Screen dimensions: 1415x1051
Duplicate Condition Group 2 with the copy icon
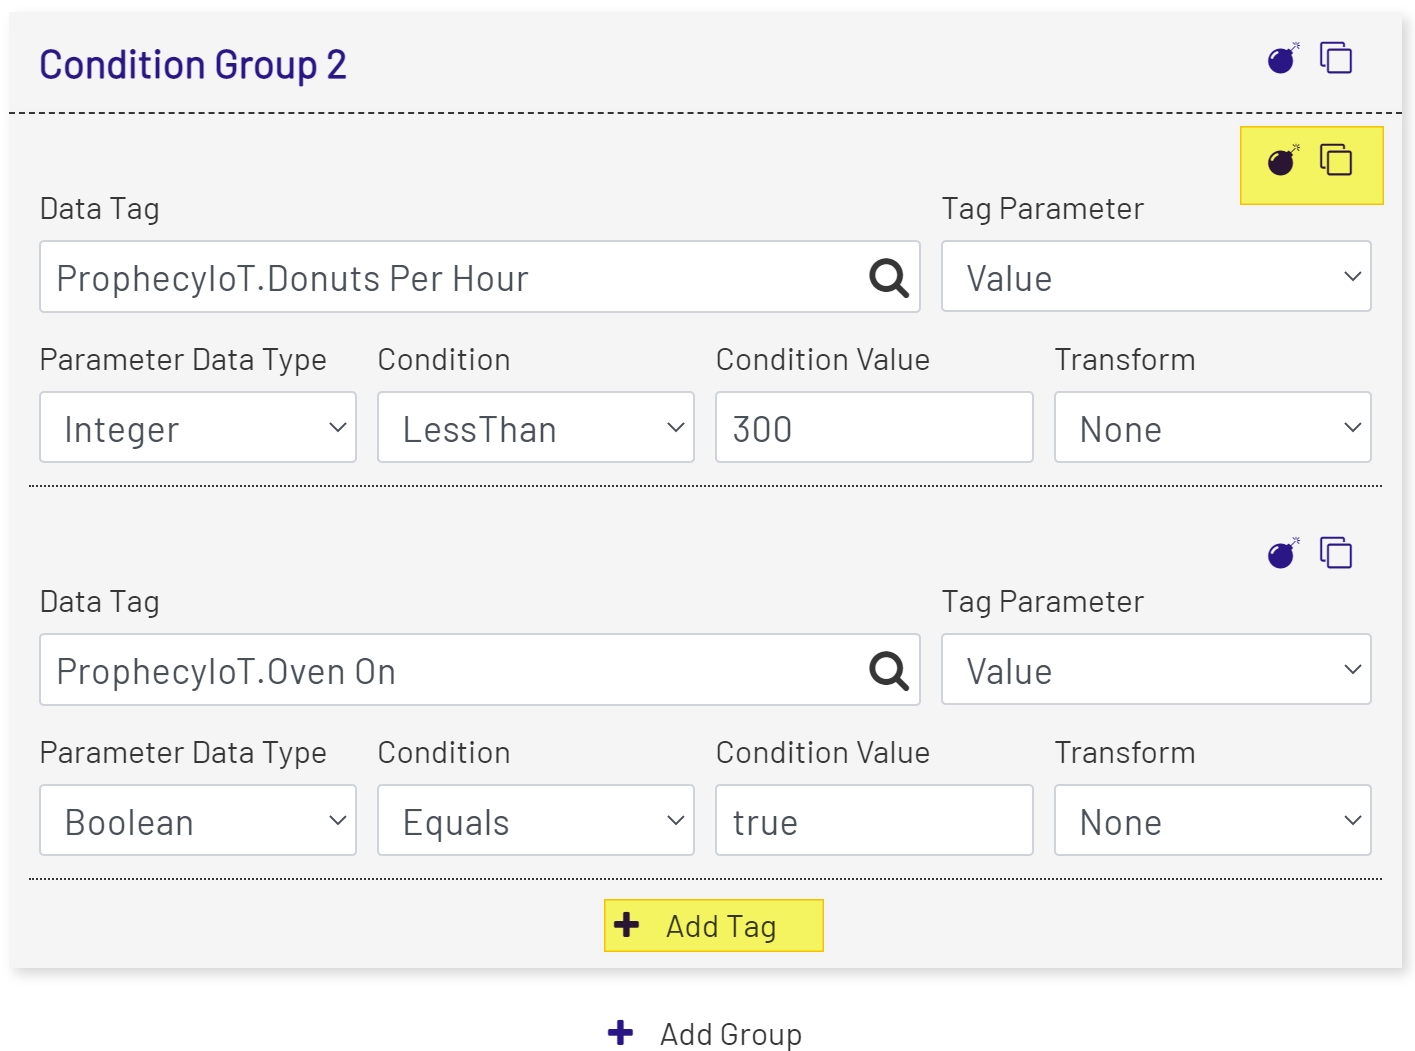[1336, 58]
